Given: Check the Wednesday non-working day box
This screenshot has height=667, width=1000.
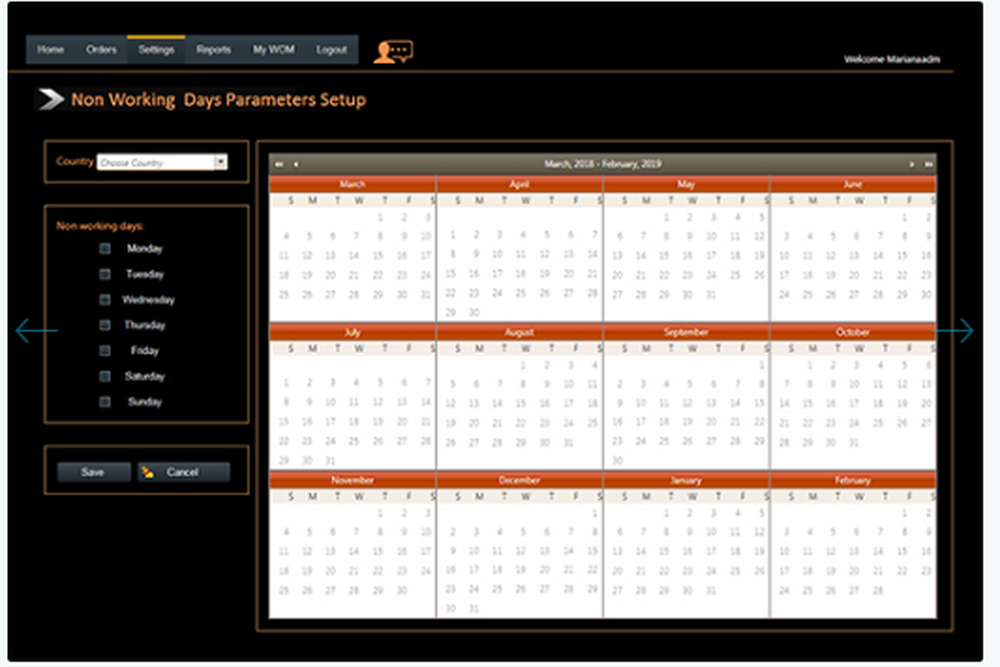Looking at the screenshot, I should pyautogui.click(x=105, y=300).
